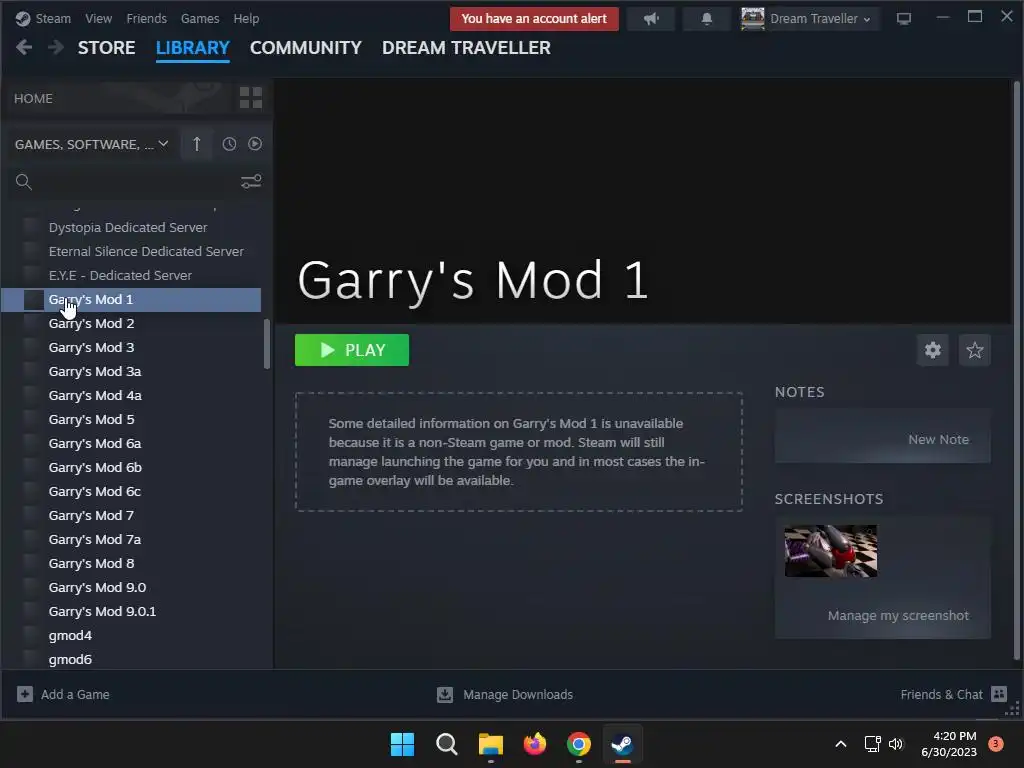Click Manage my screenshot link
Image resolution: width=1024 pixels, height=768 pixels.
[898, 616]
